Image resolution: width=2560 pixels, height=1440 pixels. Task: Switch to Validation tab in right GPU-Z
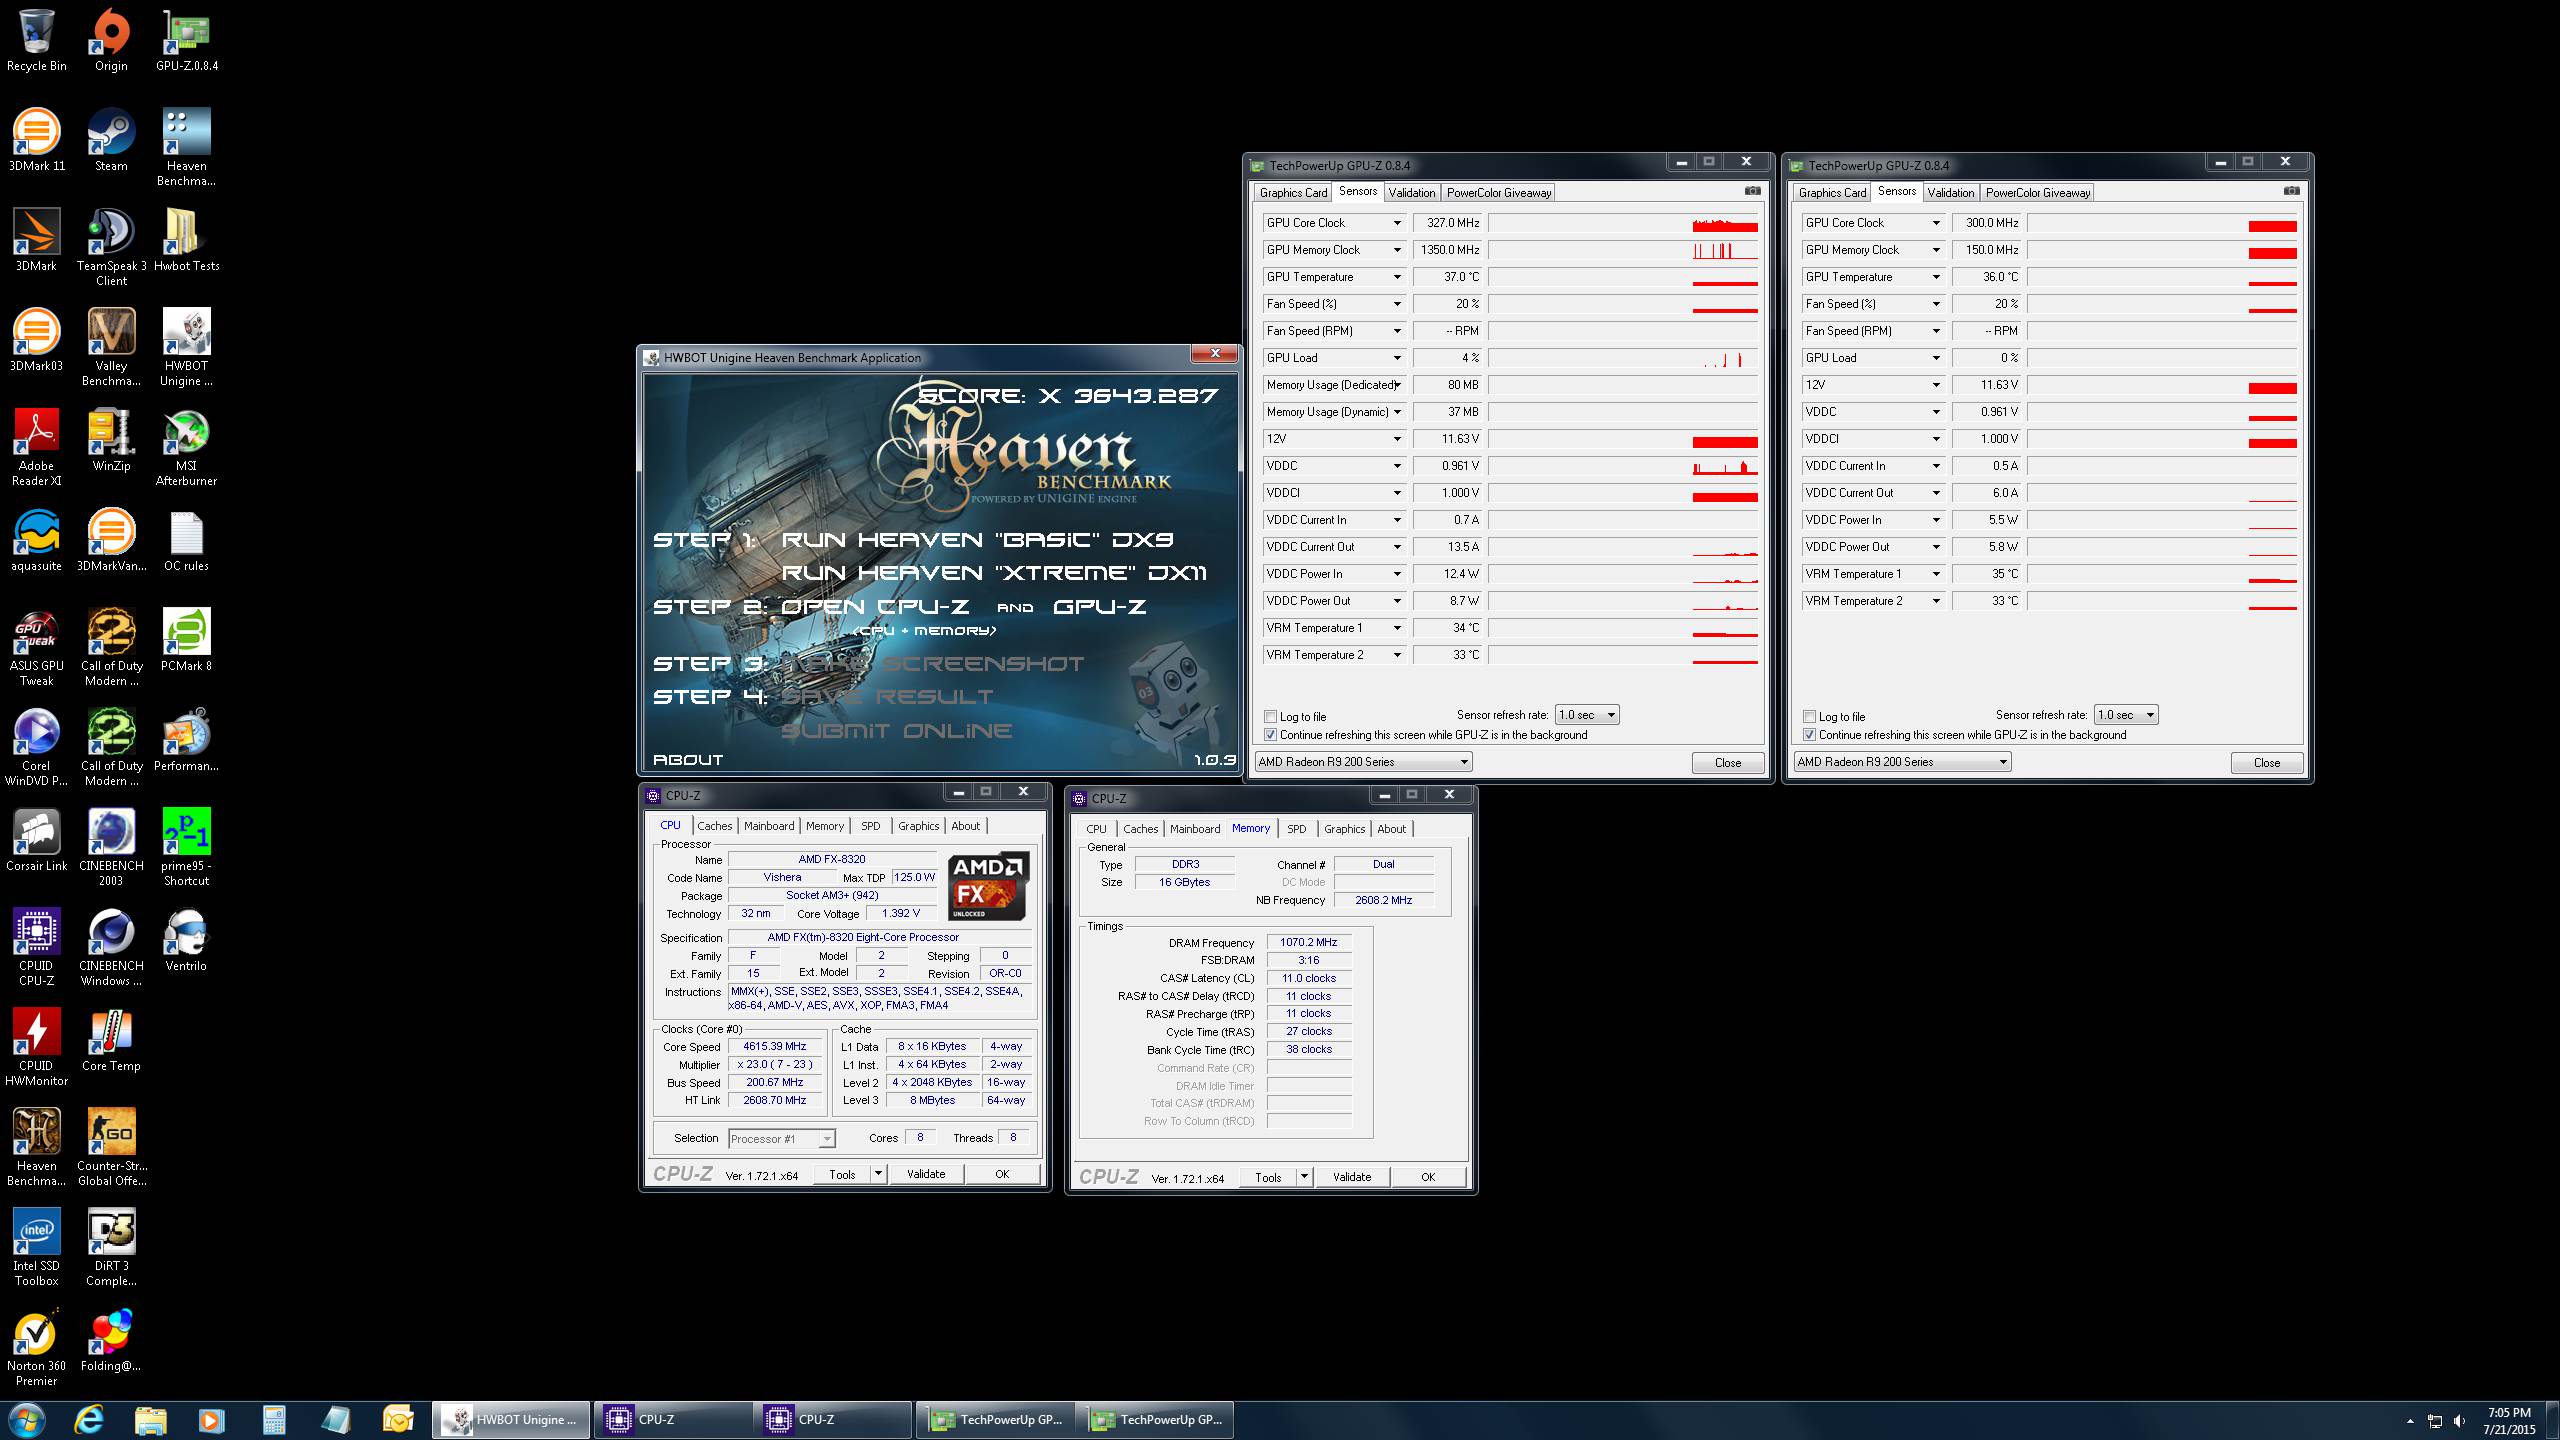(x=1950, y=193)
